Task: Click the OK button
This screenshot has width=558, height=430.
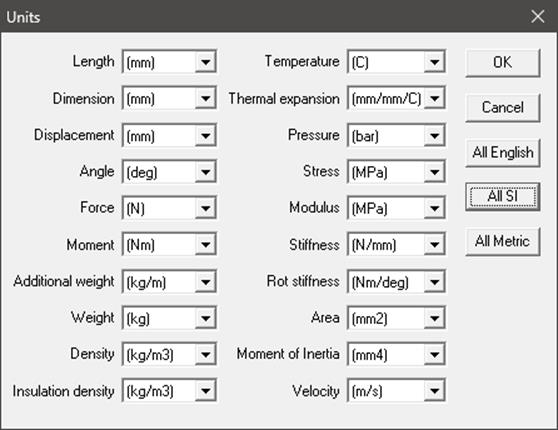Action: coord(502,63)
